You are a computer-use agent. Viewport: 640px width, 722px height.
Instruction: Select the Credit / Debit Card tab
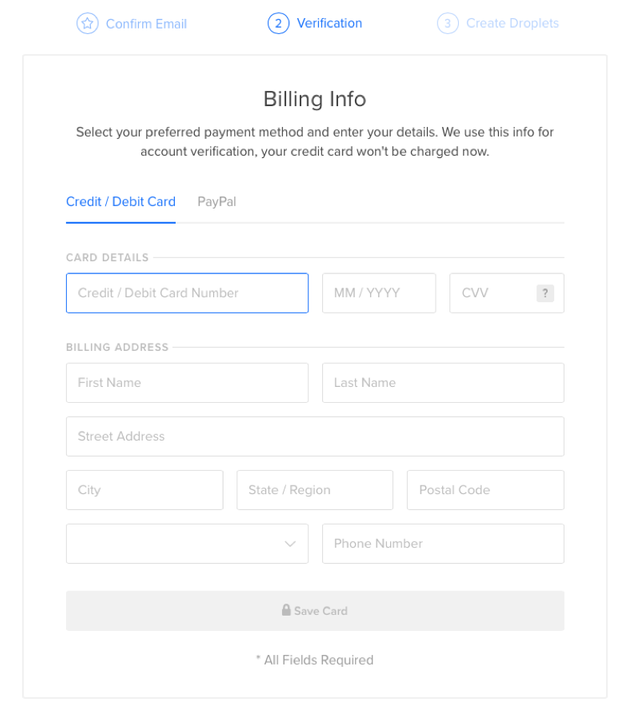click(121, 202)
